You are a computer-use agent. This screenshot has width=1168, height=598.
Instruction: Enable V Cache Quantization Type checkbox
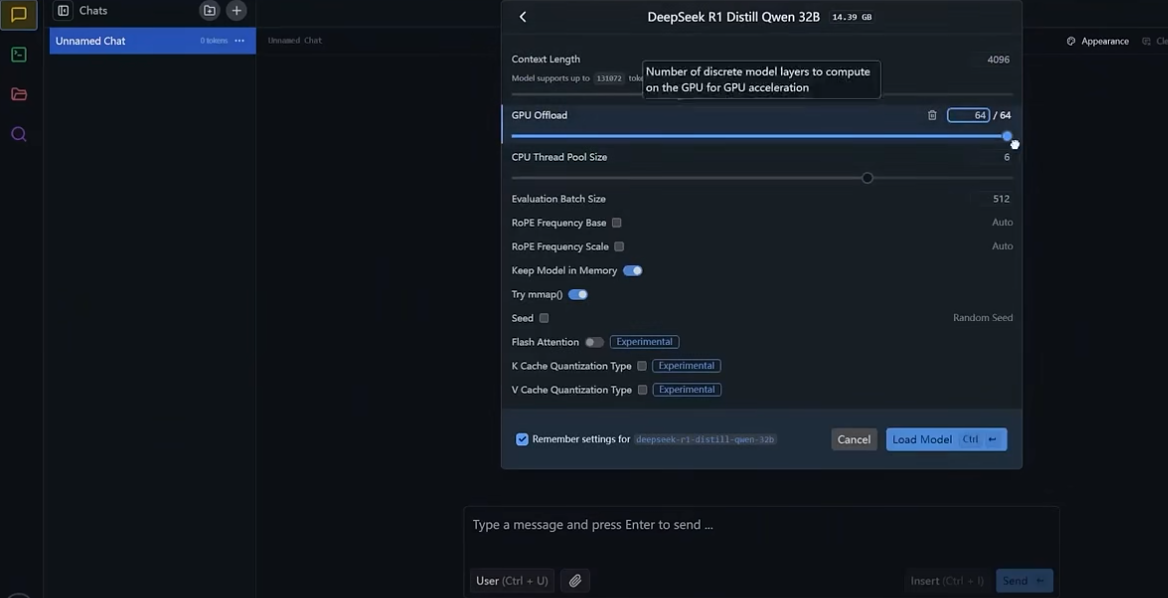coord(642,389)
